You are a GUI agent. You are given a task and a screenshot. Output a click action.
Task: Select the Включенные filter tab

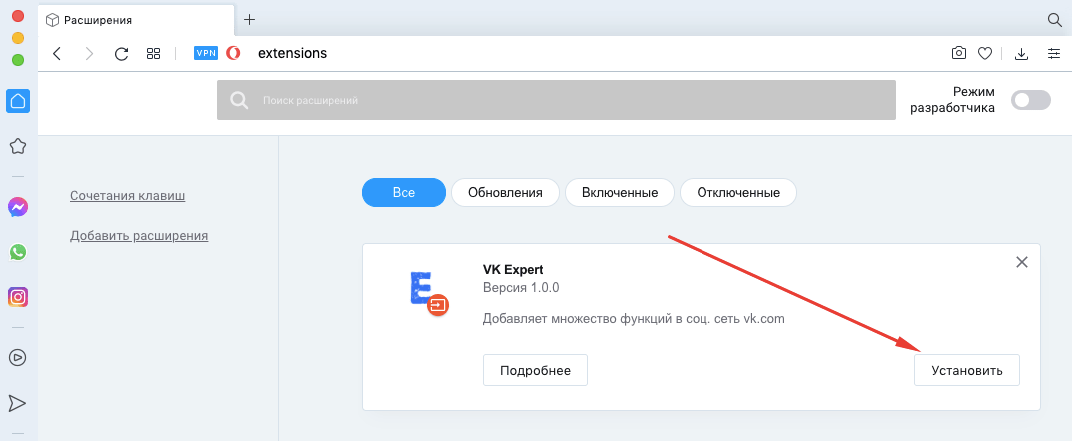[620, 193]
